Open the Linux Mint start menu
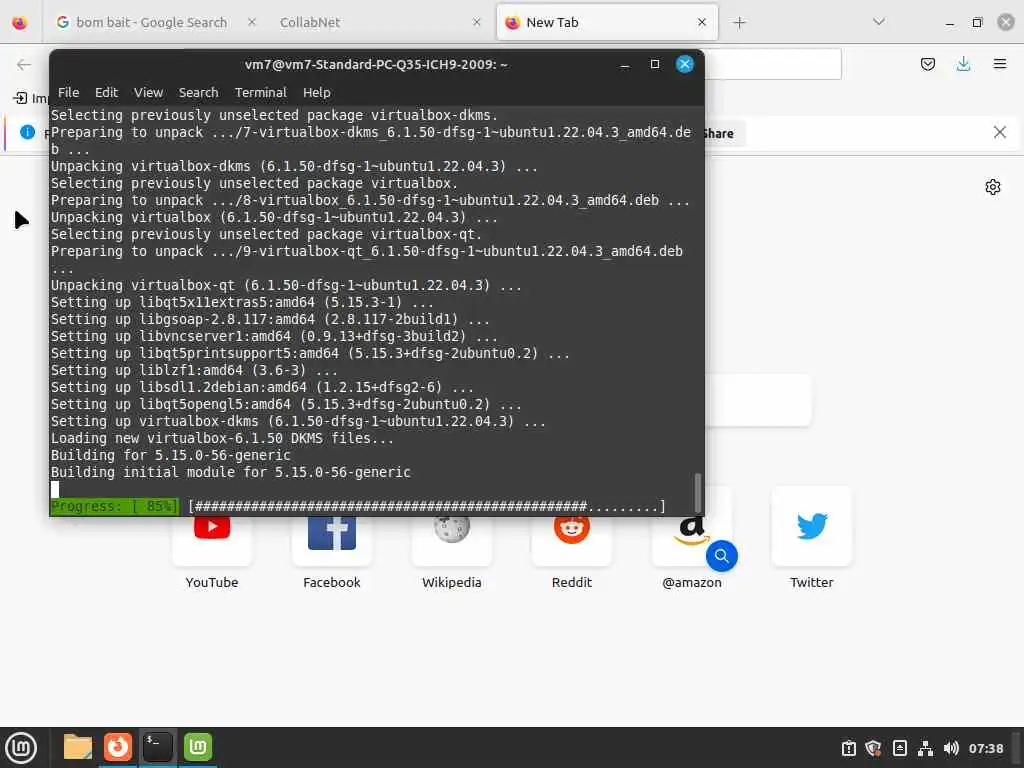1024x768 pixels. (x=21, y=748)
